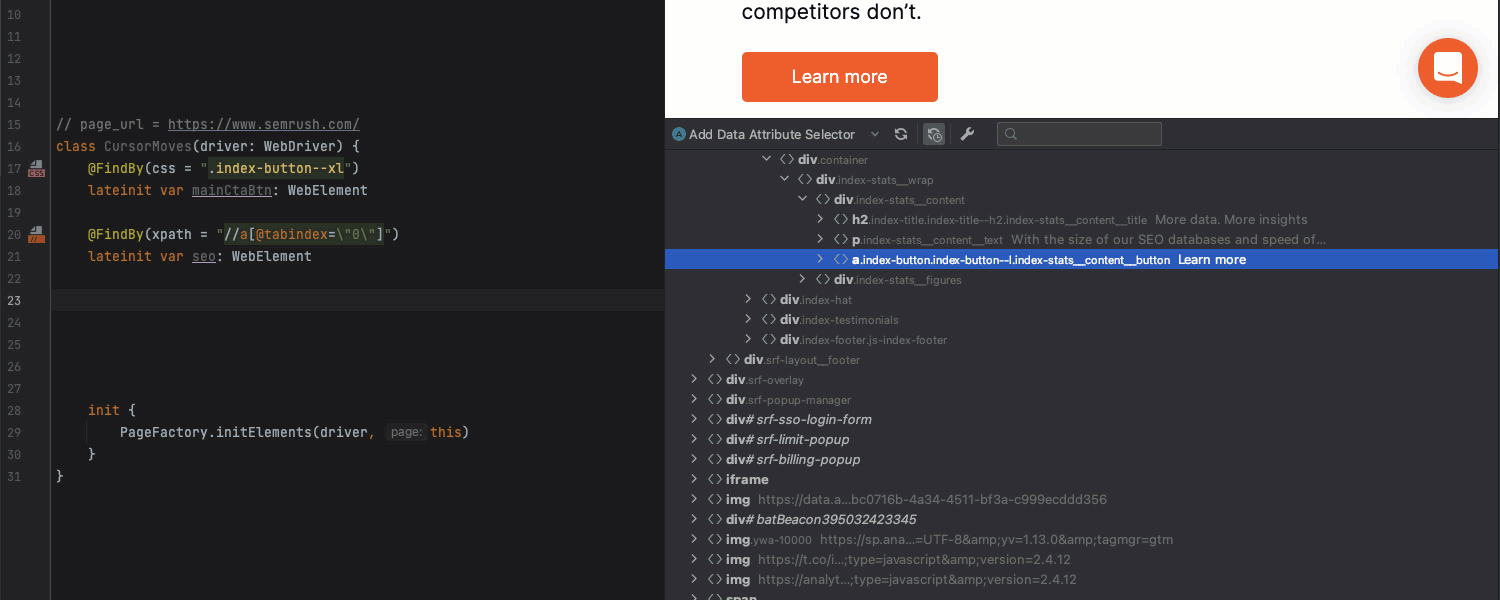
Task: Click the CSS gutter icon on line 17
Action: [37, 168]
